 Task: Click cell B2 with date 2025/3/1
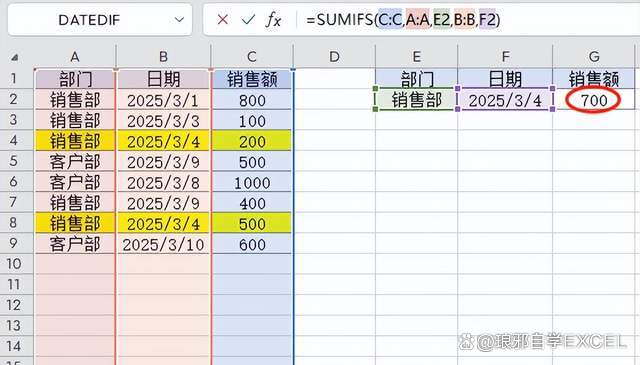pos(164,100)
